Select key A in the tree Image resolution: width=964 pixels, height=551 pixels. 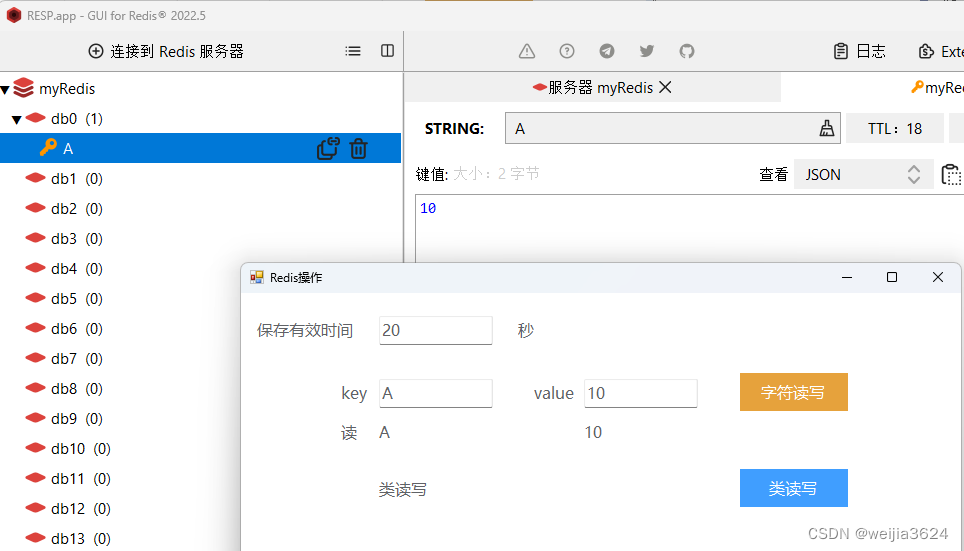pos(200,148)
